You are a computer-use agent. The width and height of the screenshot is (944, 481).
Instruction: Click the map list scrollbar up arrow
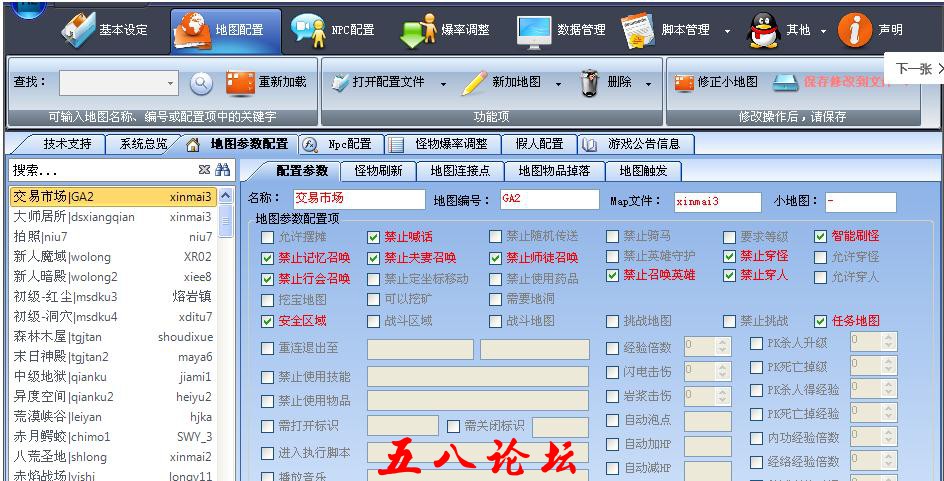[x=225, y=196]
